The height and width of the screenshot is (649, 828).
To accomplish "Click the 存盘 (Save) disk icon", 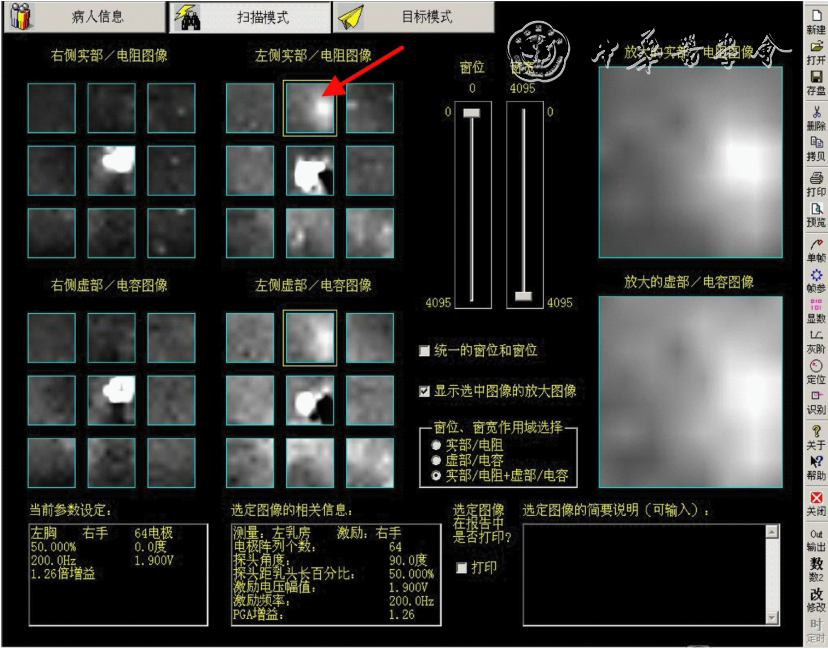I will [x=816, y=82].
